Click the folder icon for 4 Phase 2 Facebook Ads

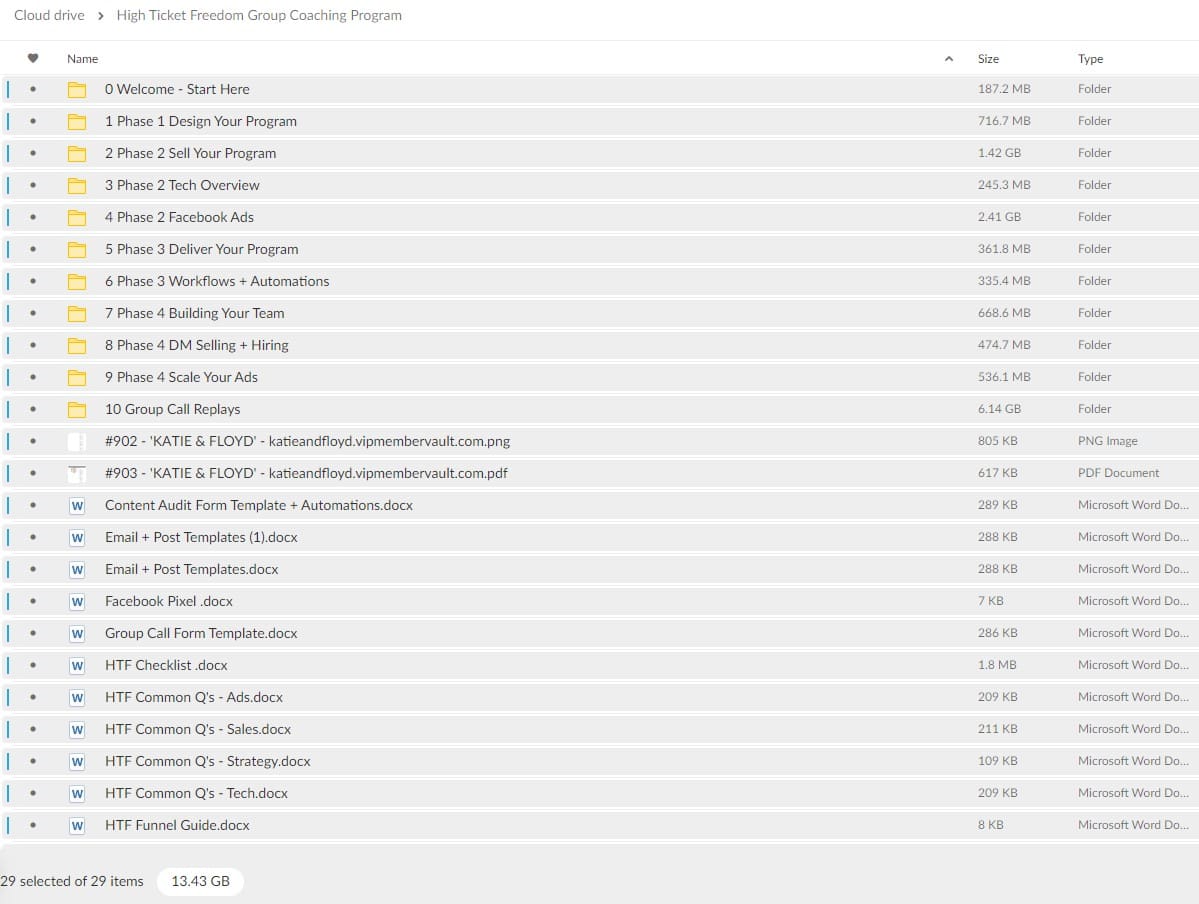tap(77, 217)
